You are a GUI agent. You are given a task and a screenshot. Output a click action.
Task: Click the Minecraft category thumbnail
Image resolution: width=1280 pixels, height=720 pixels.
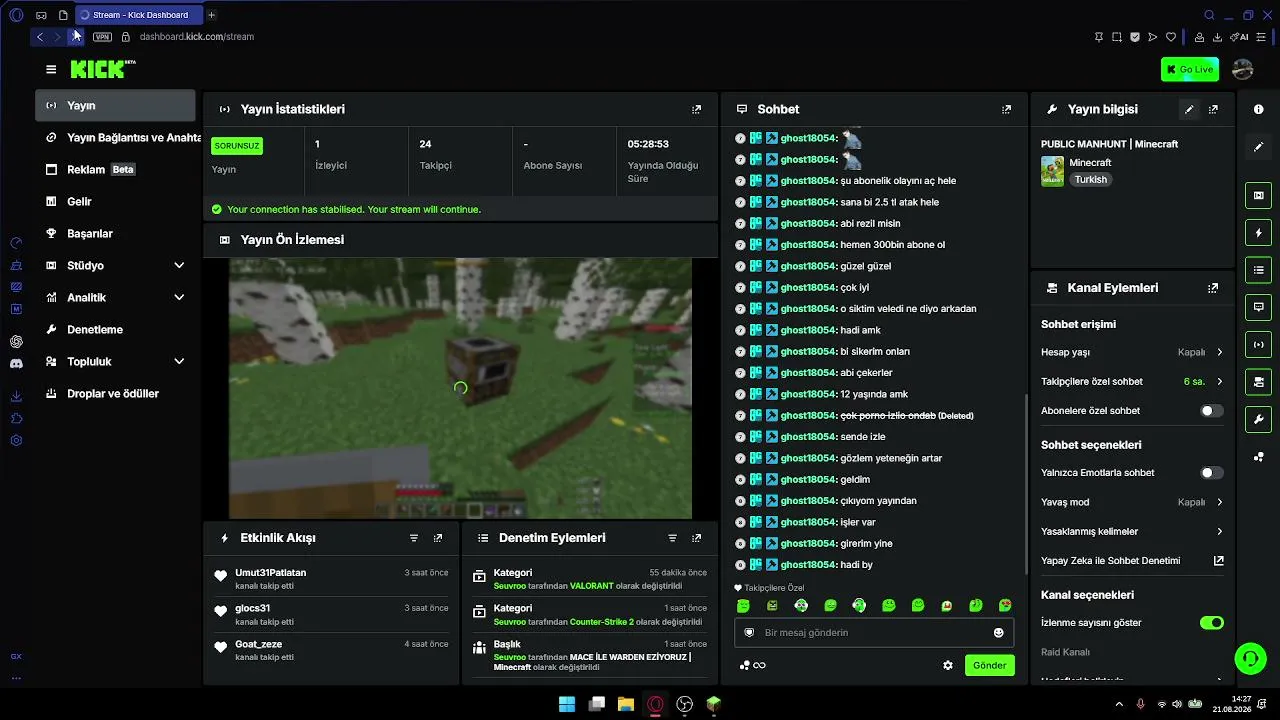point(1052,171)
